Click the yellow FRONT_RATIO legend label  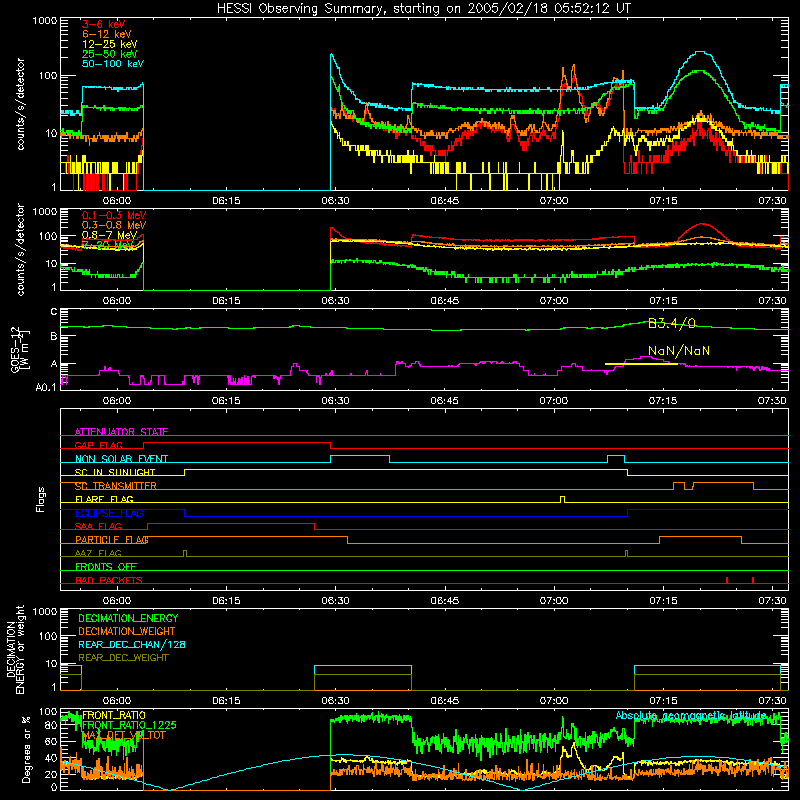pyautogui.click(x=114, y=715)
